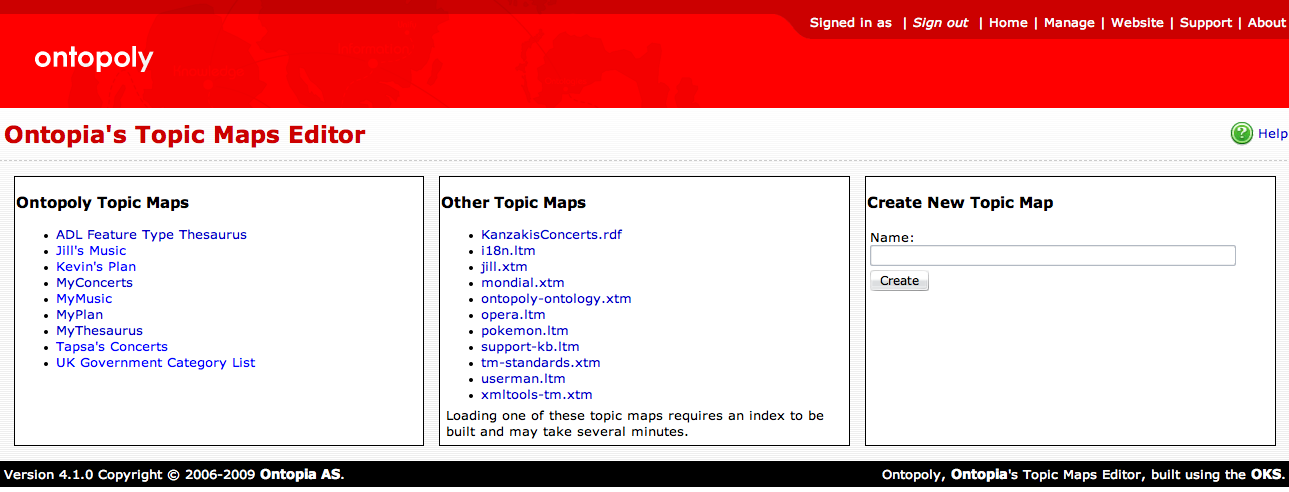Go to the Manage page
This screenshot has width=1289, height=492.
pos(1069,23)
